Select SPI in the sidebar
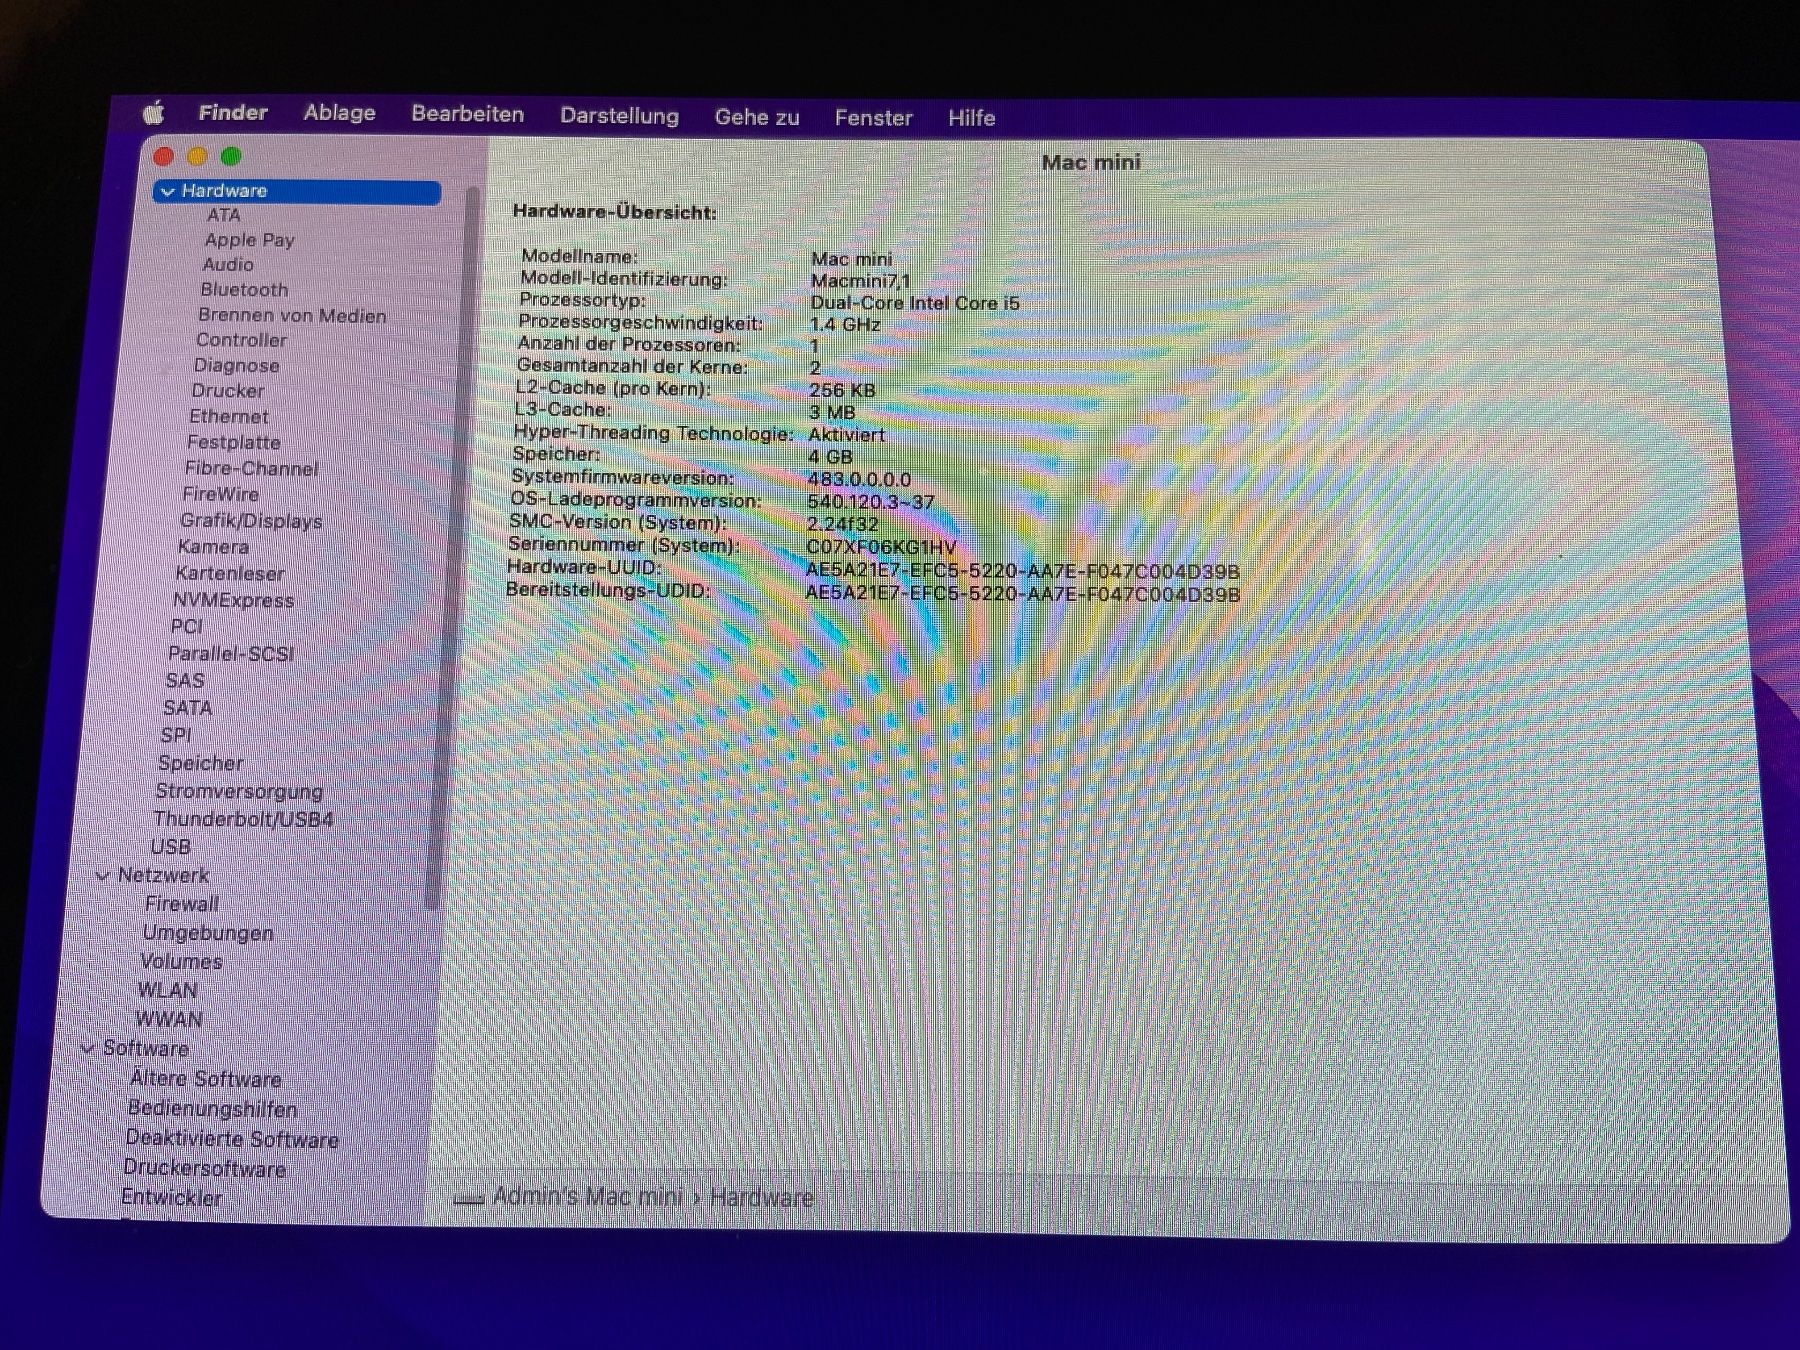 click(x=175, y=735)
